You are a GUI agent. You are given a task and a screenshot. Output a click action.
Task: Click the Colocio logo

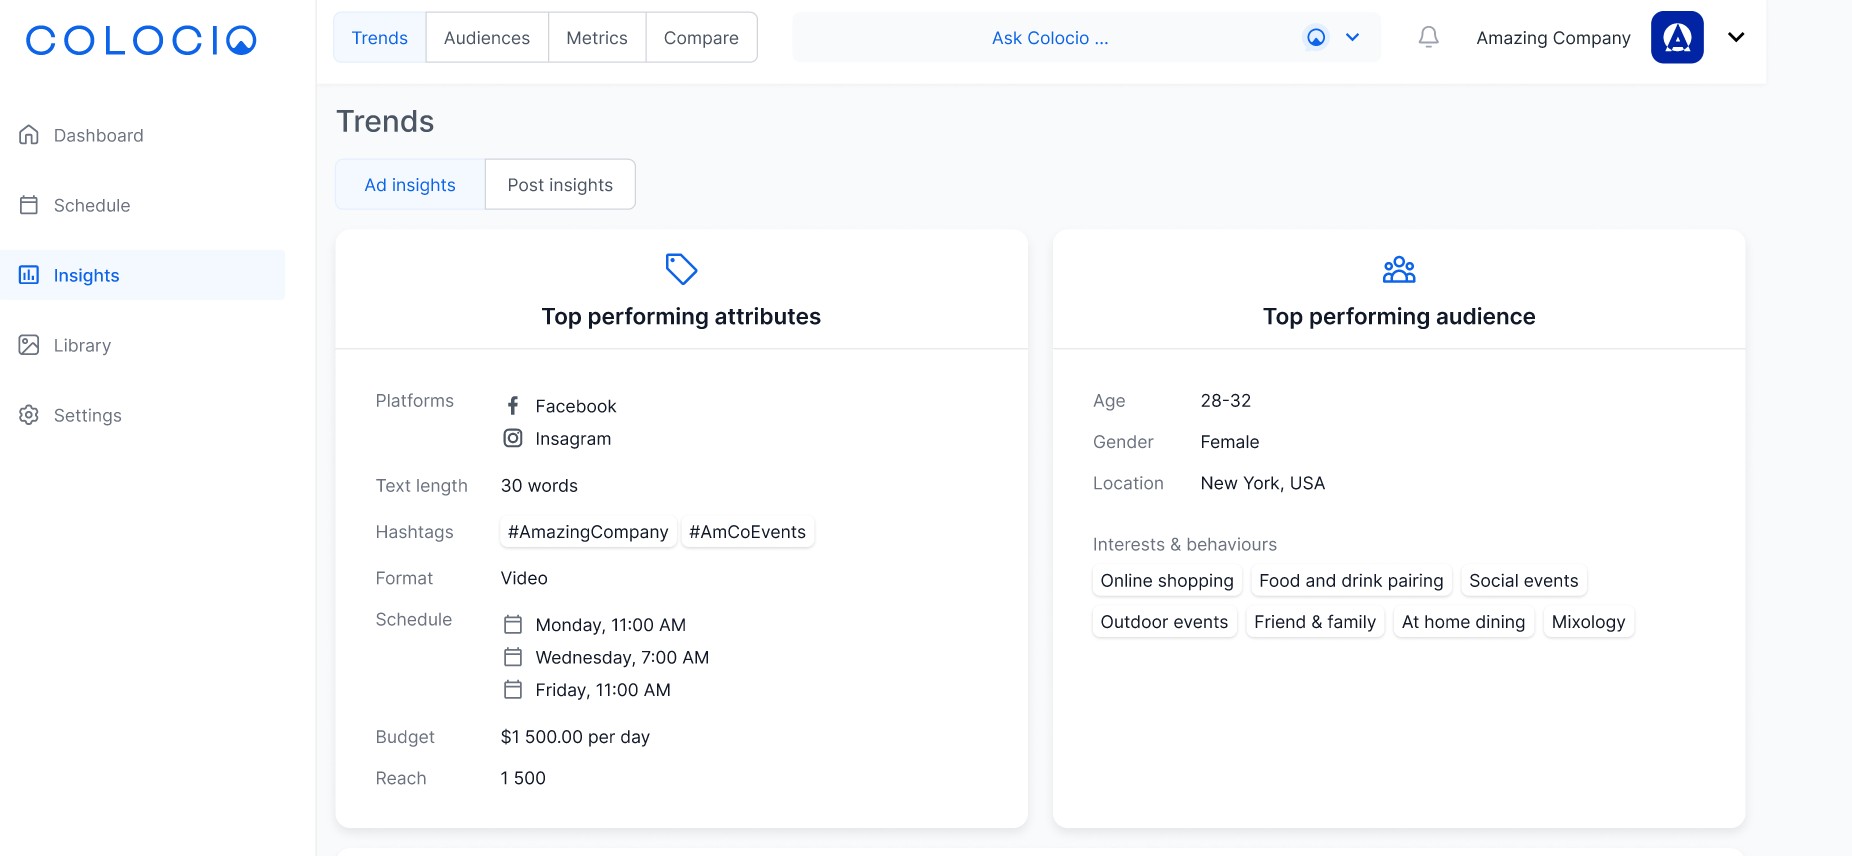pyautogui.click(x=141, y=40)
